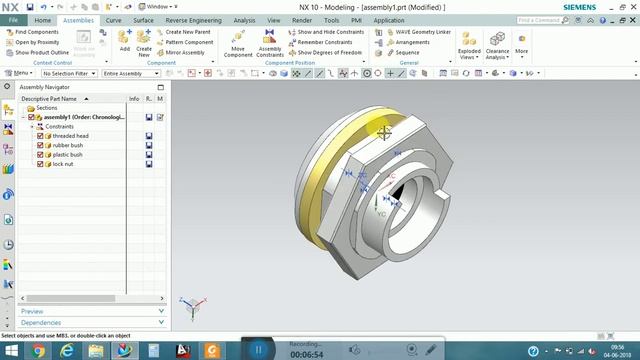Open the File menu
640x360 pixels.
coord(13,20)
